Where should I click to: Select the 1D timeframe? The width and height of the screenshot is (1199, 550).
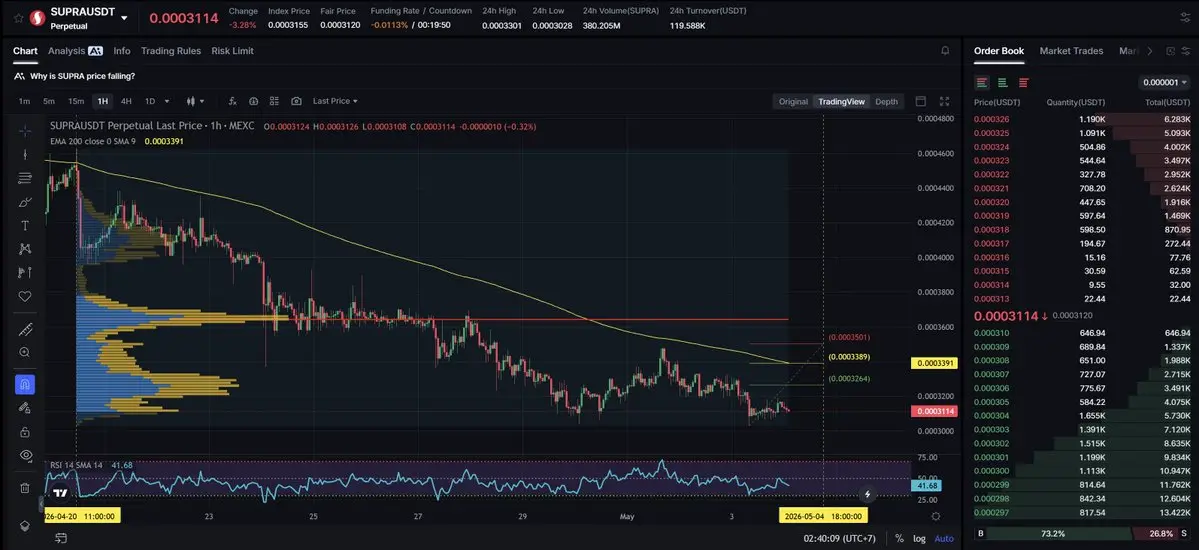click(x=150, y=101)
